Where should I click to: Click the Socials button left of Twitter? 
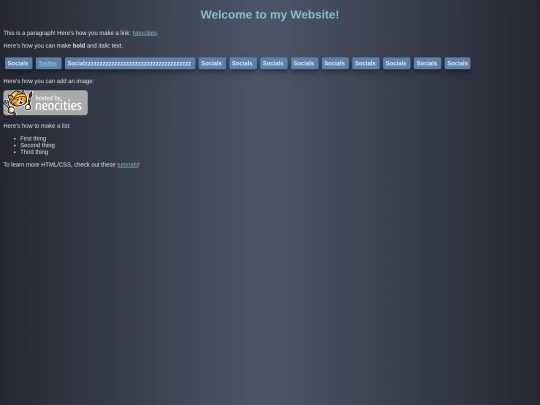coord(18,63)
